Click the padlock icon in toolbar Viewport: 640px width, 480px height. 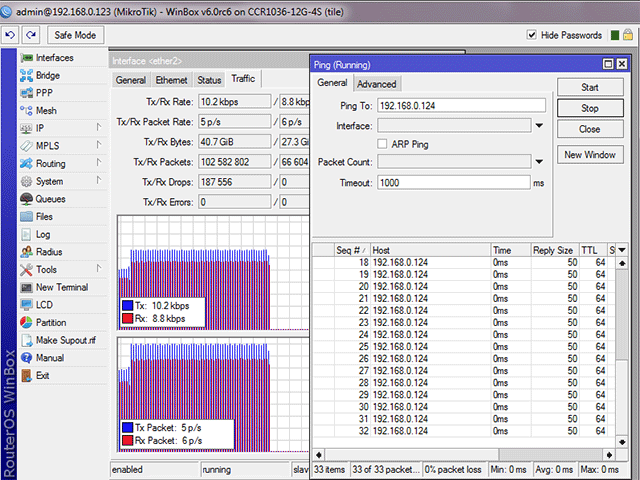(x=628, y=35)
